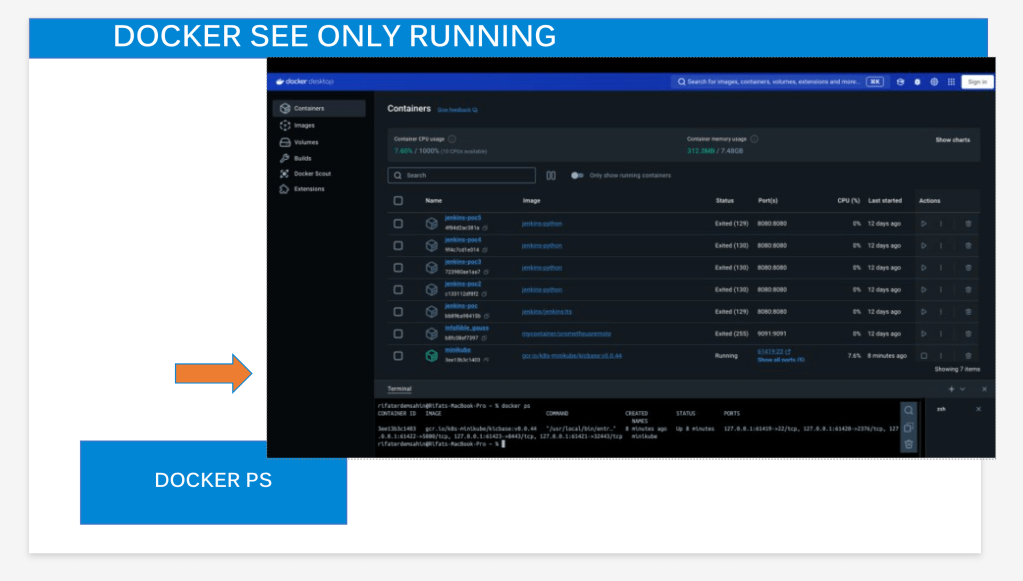Clear the terminal with trash icon
This screenshot has width=1023, height=581.
(x=909, y=445)
